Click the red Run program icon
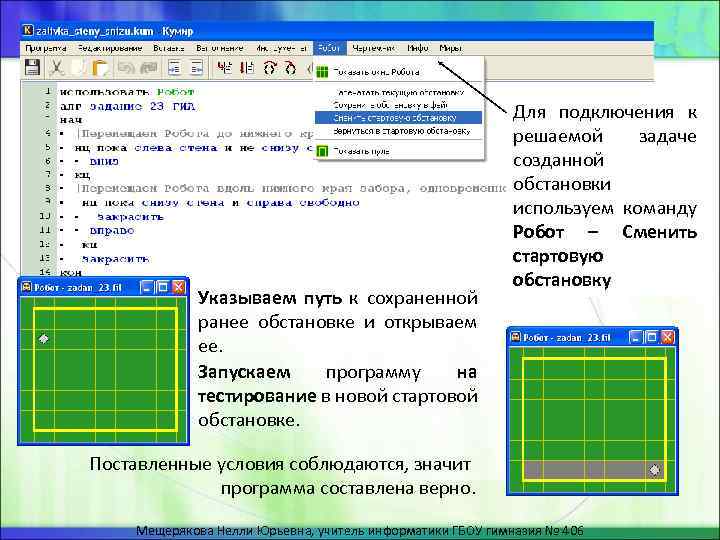This screenshot has height=540, width=720. (x=225, y=68)
